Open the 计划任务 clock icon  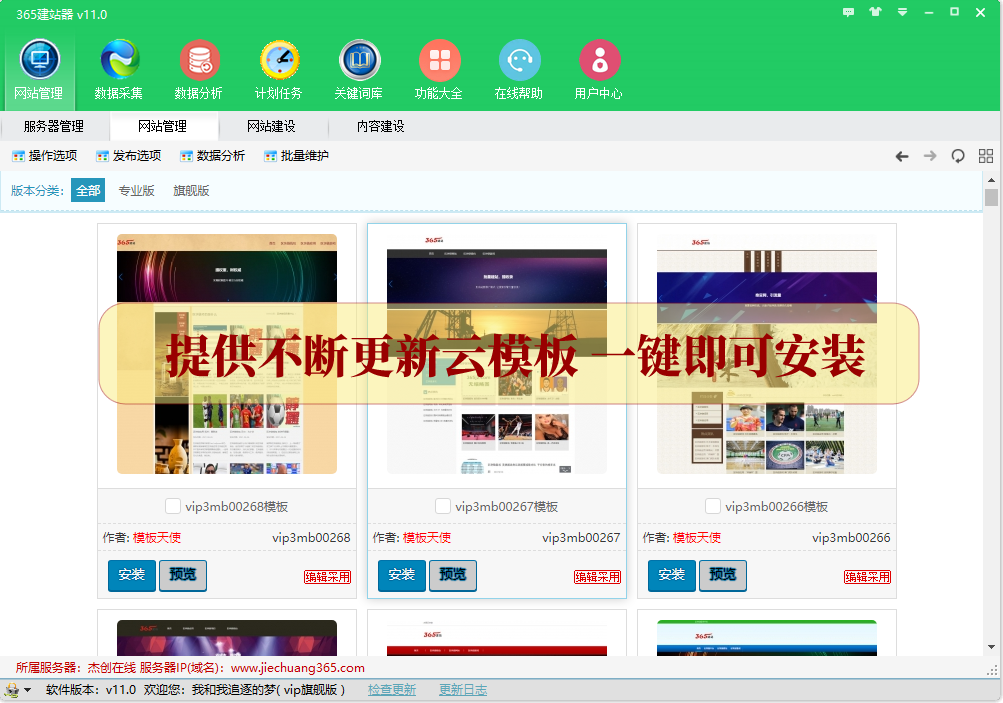(280, 60)
